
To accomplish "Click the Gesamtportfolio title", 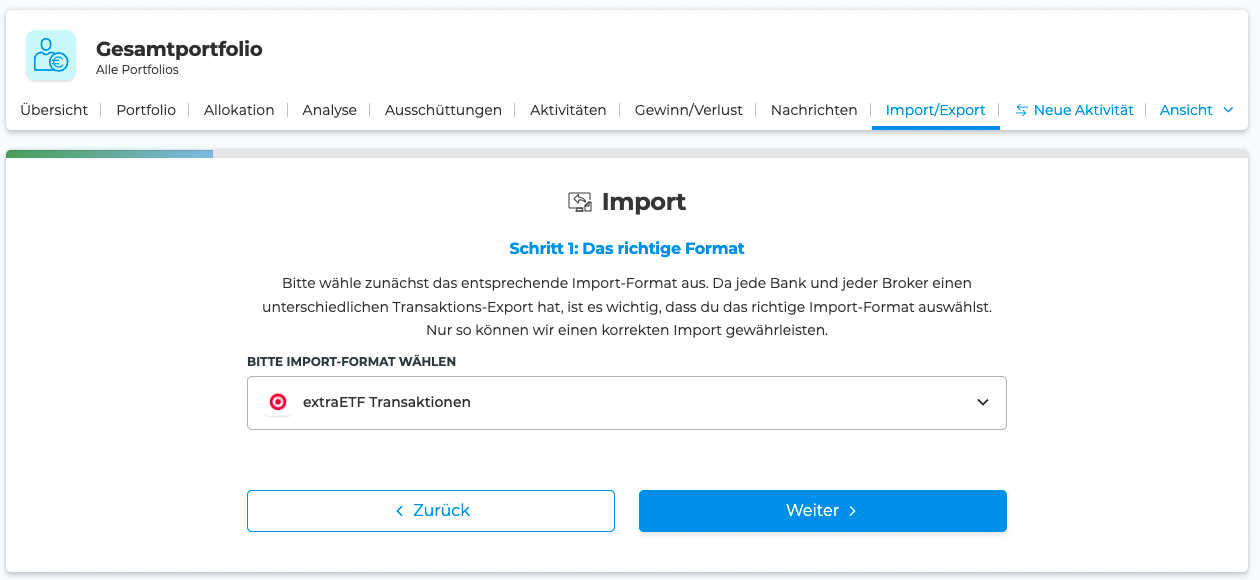I will [179, 49].
